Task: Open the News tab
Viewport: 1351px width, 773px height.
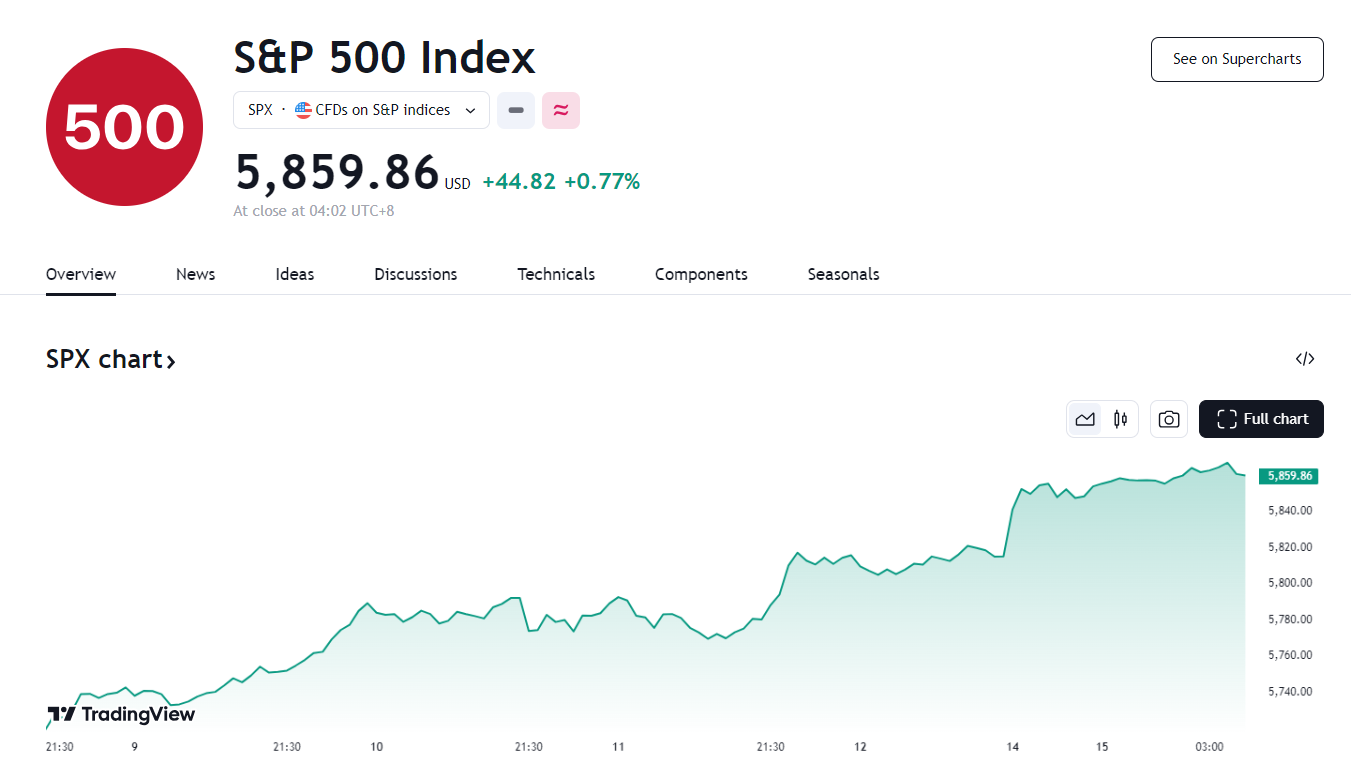Action: (195, 274)
